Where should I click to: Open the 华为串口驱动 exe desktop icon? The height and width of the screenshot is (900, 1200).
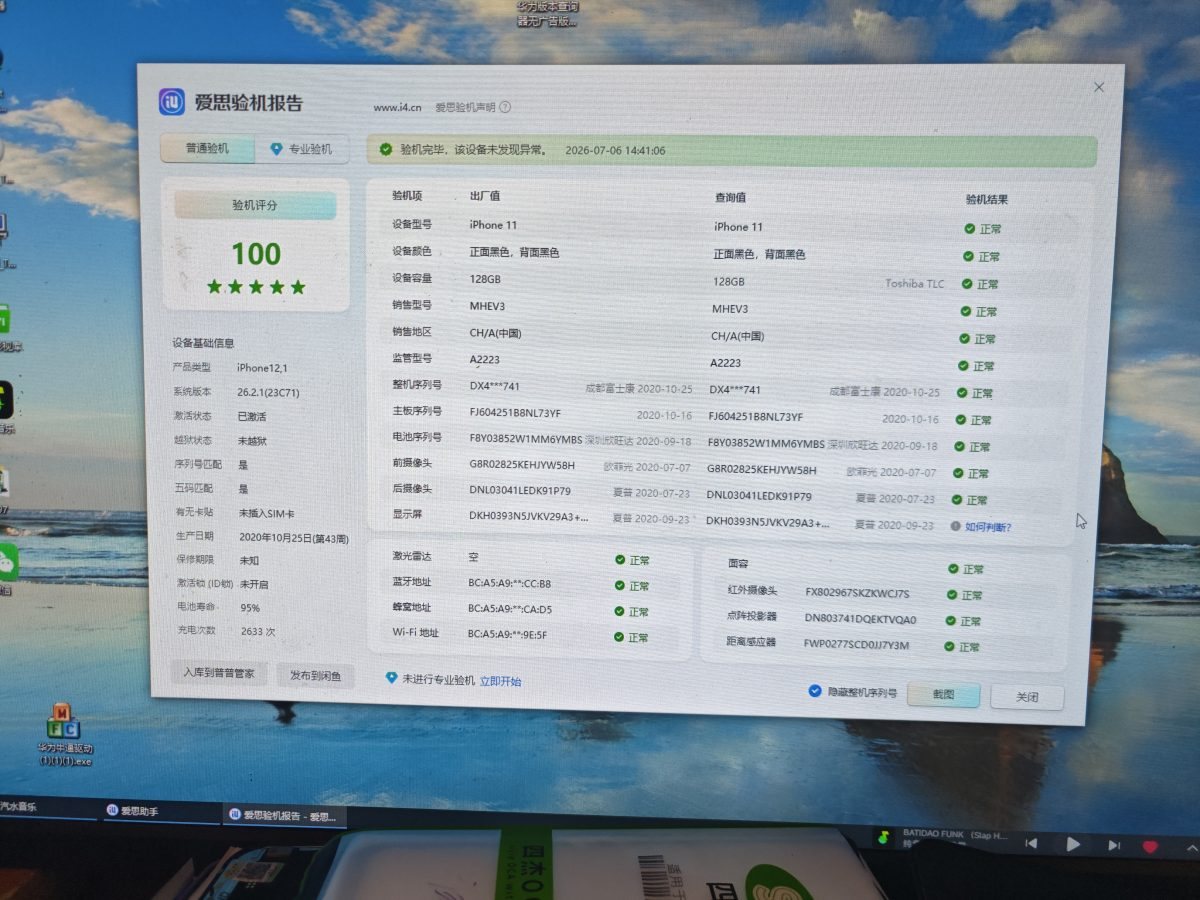tap(64, 721)
